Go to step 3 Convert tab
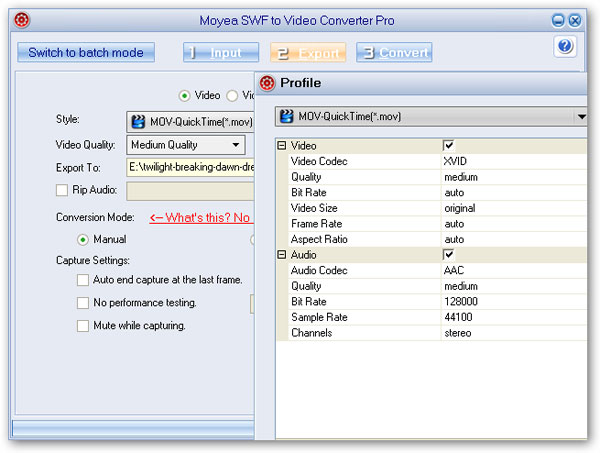 394,52
